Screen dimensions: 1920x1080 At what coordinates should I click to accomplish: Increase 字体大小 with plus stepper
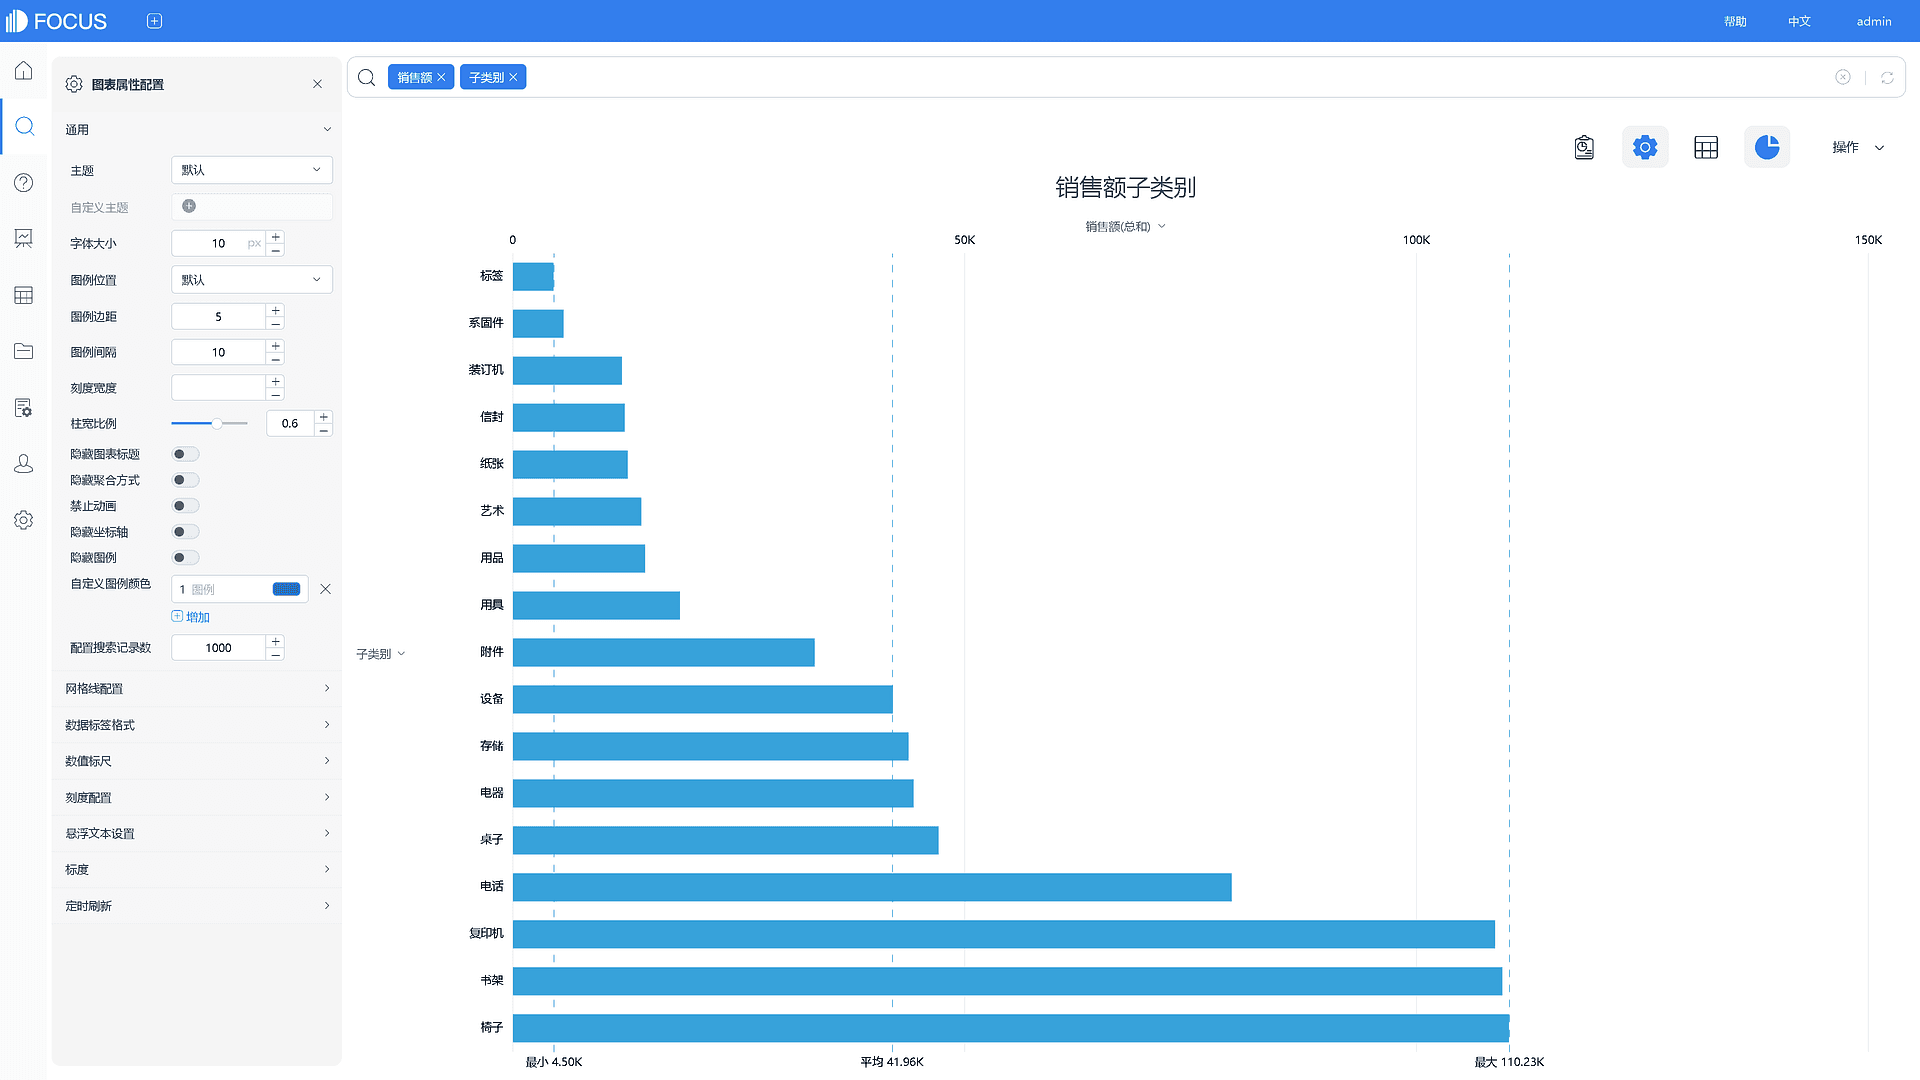[276, 237]
